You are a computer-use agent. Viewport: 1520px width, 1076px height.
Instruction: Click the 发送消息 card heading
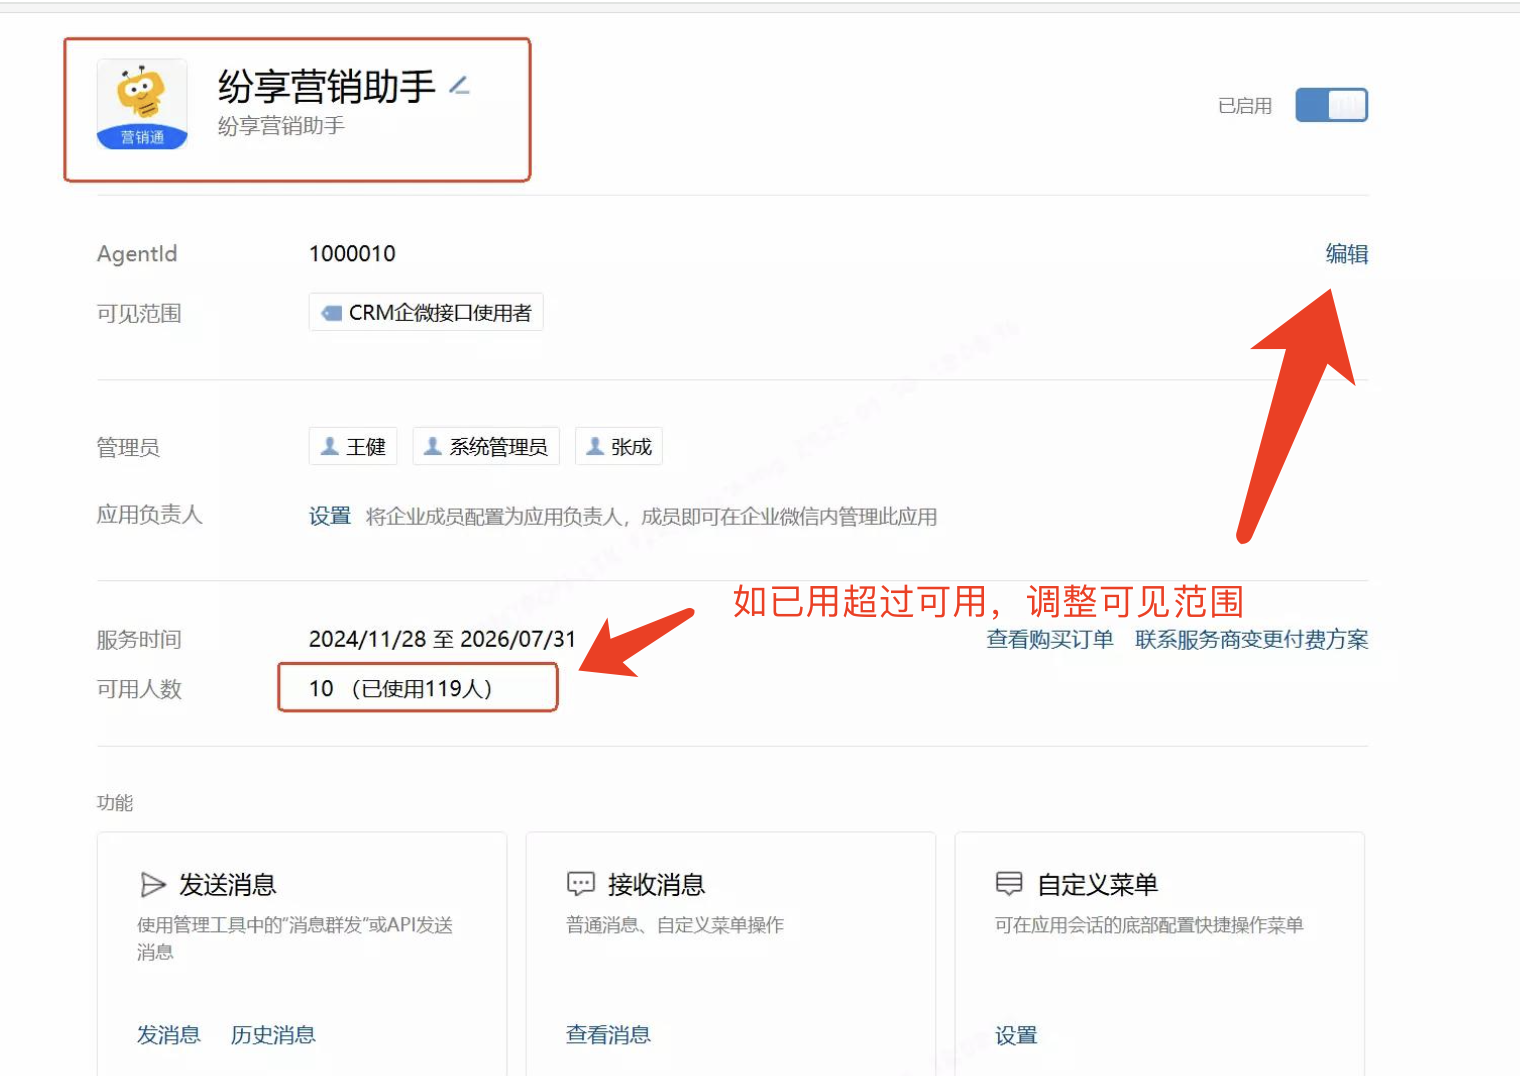point(228,885)
